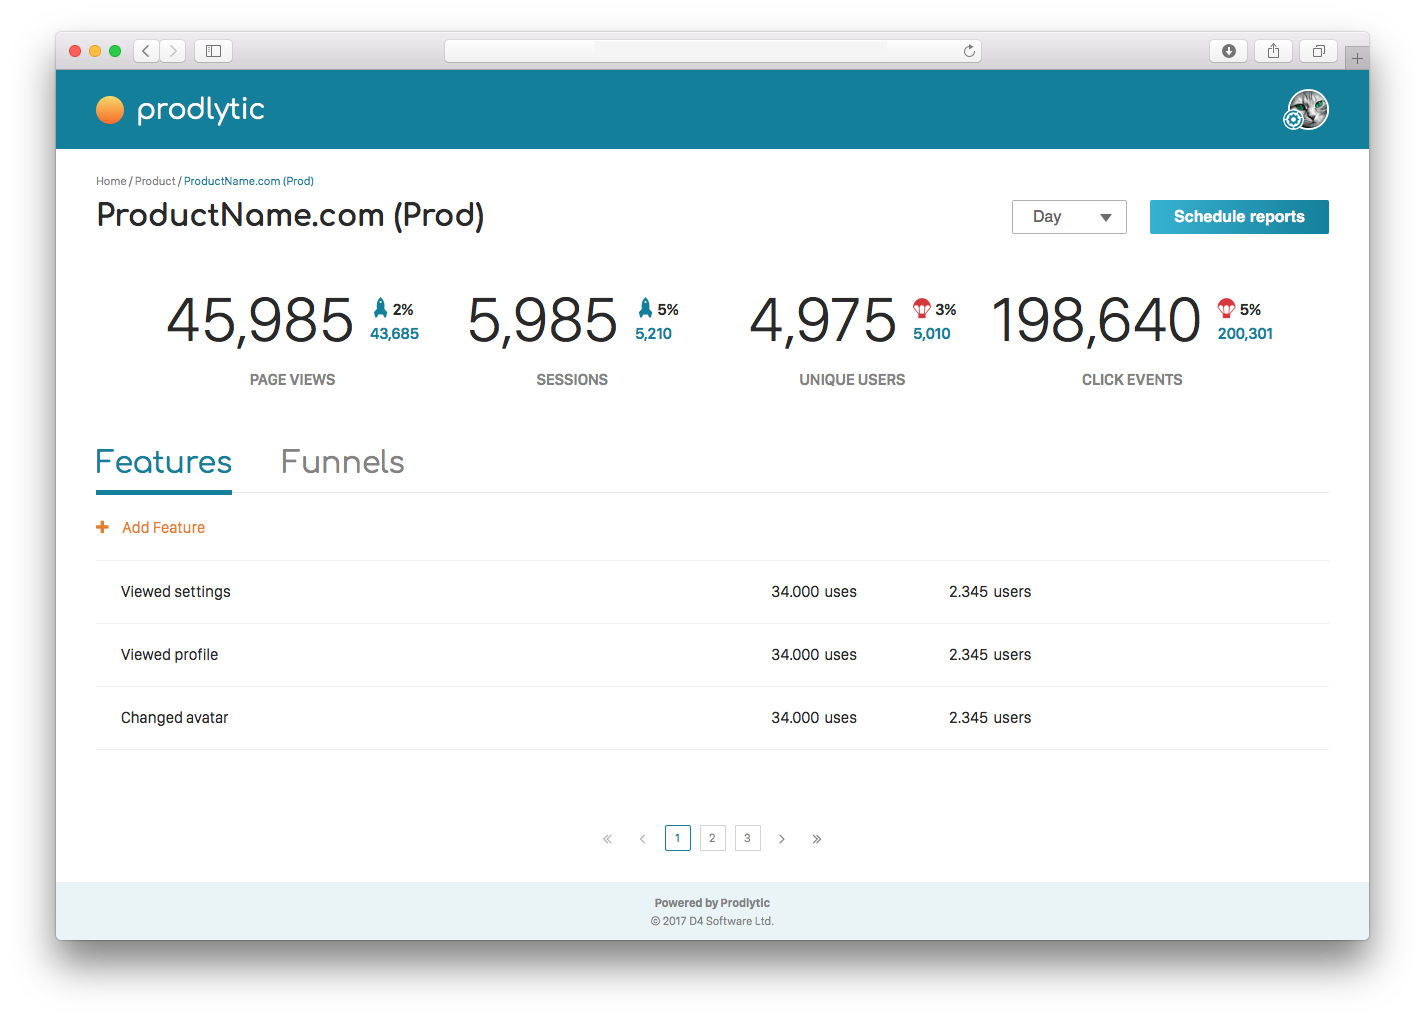Viewport: 1425px width, 1020px height.
Task: Click the orange plus icon for Add Feature
Action: point(102,527)
